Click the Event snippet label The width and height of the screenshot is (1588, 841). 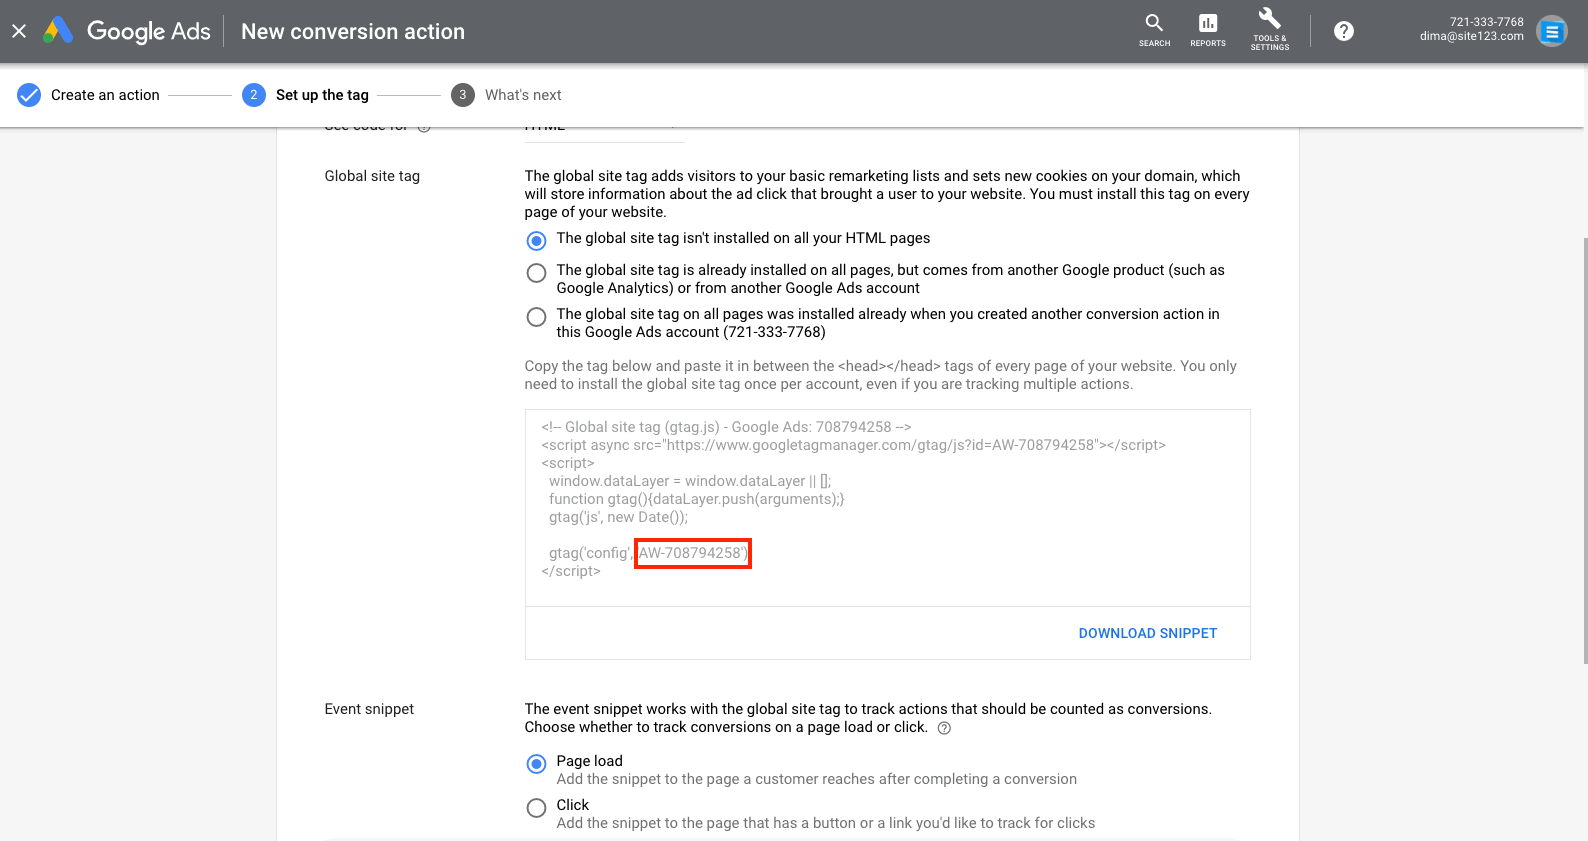369,709
